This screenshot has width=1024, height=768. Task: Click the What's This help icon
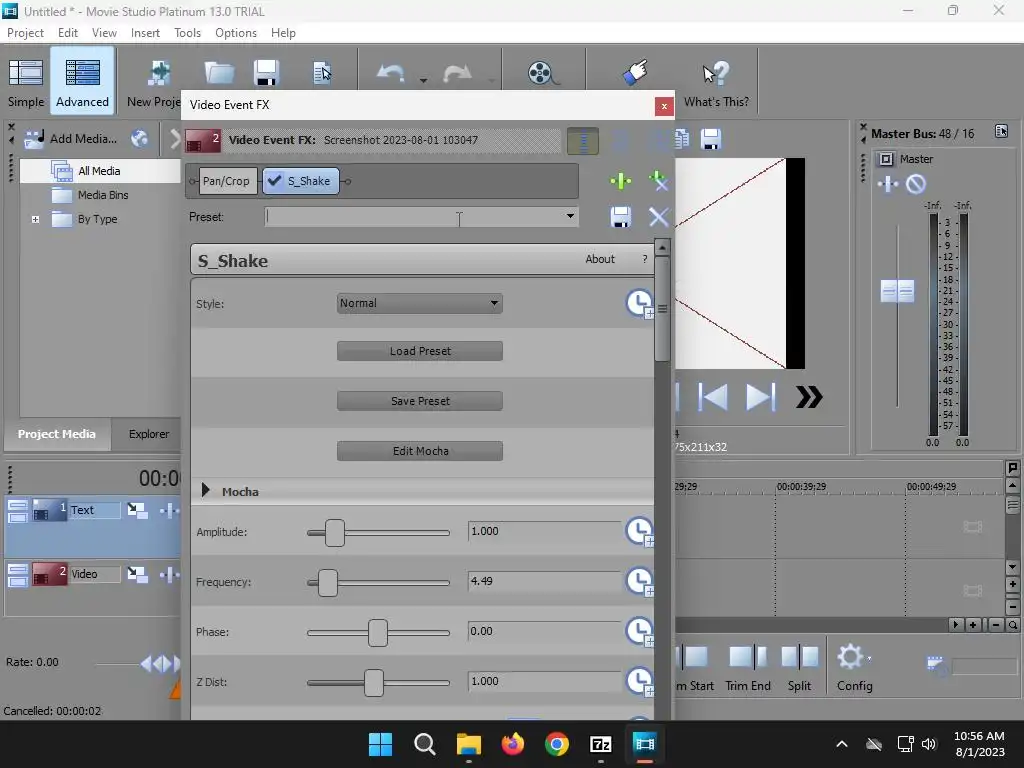[x=716, y=82]
